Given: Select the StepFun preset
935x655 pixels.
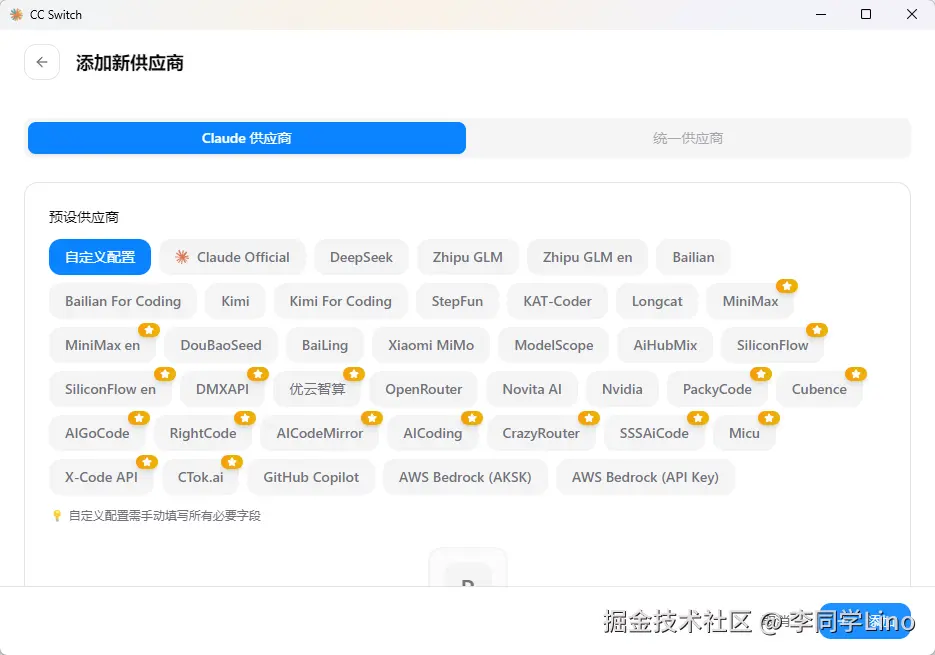Looking at the screenshot, I should [457, 301].
